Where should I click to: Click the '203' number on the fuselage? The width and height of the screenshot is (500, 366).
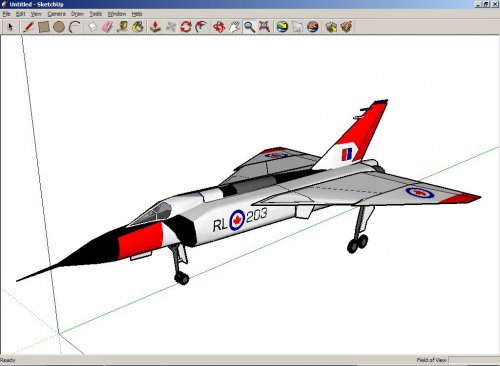257,215
